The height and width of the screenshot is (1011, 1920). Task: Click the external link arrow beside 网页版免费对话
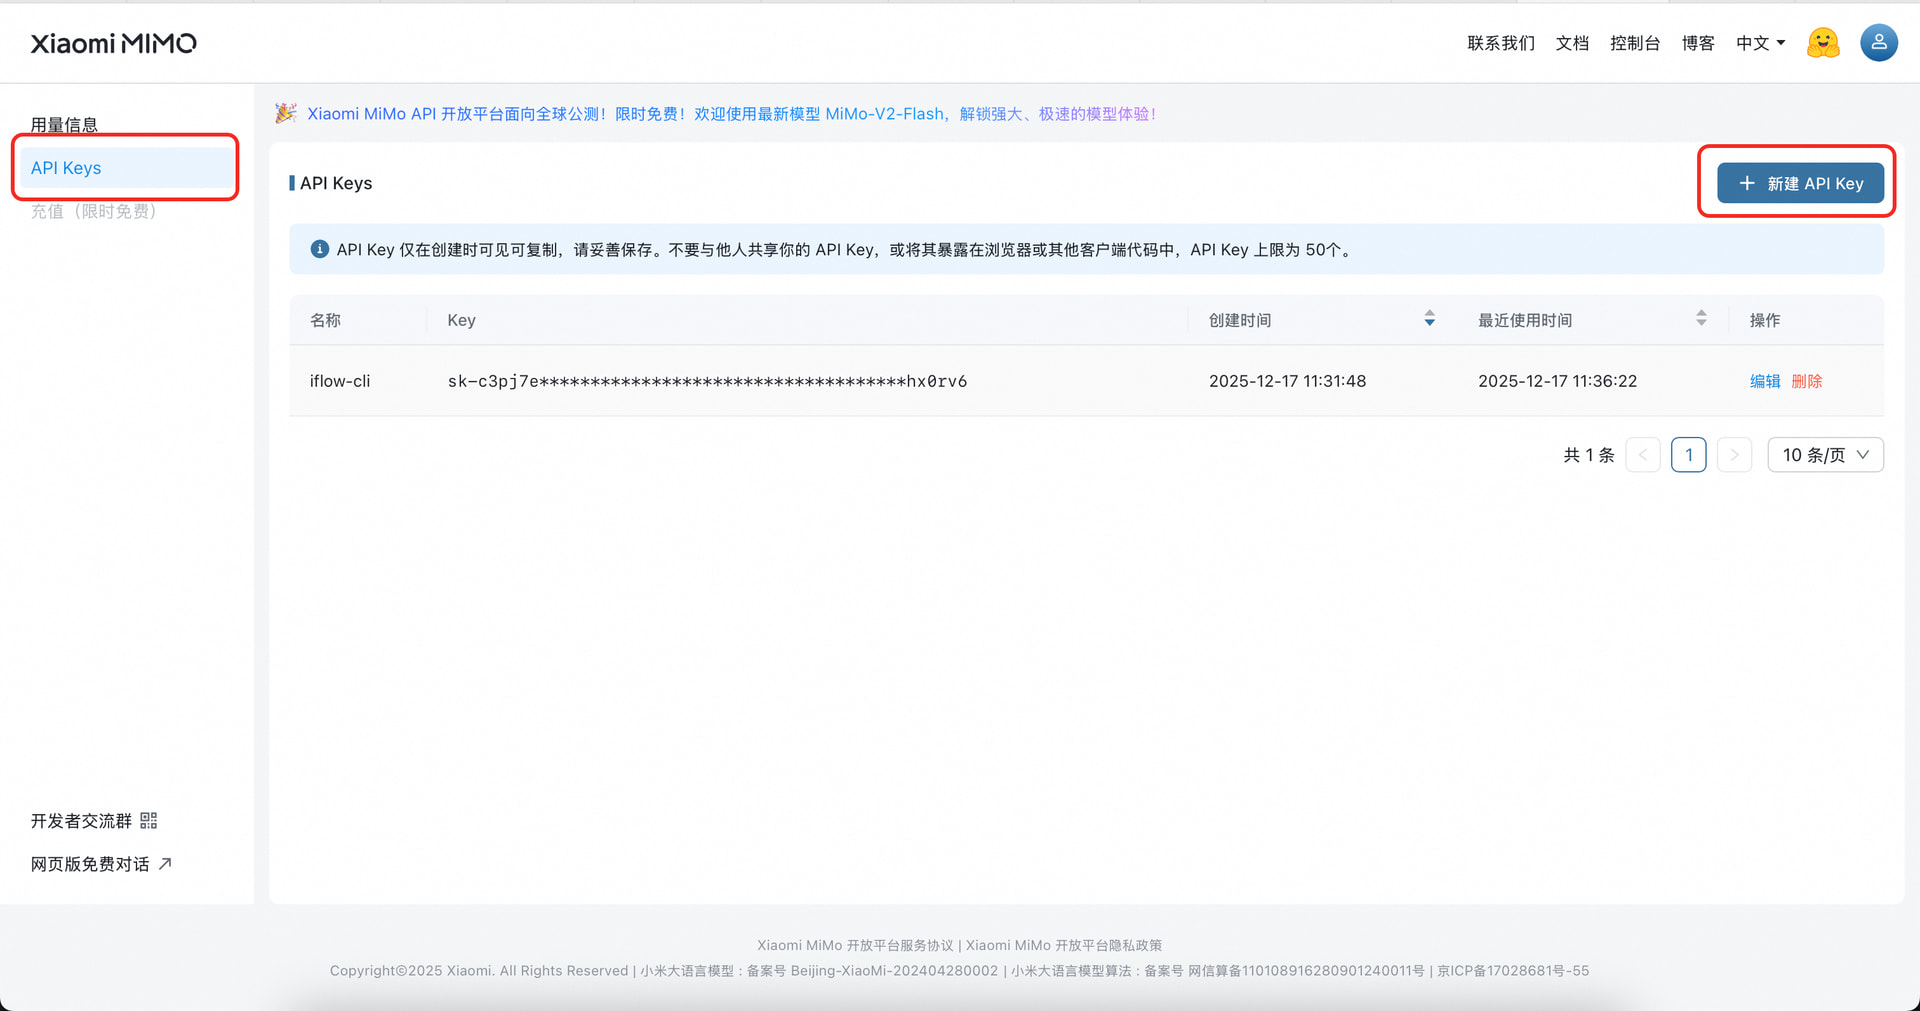166,862
